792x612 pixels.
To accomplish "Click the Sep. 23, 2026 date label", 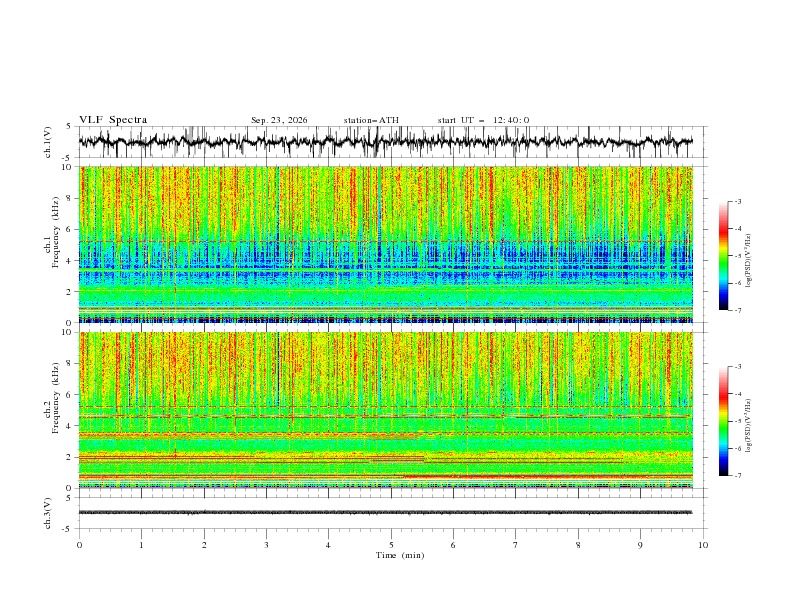I will (x=279, y=120).
